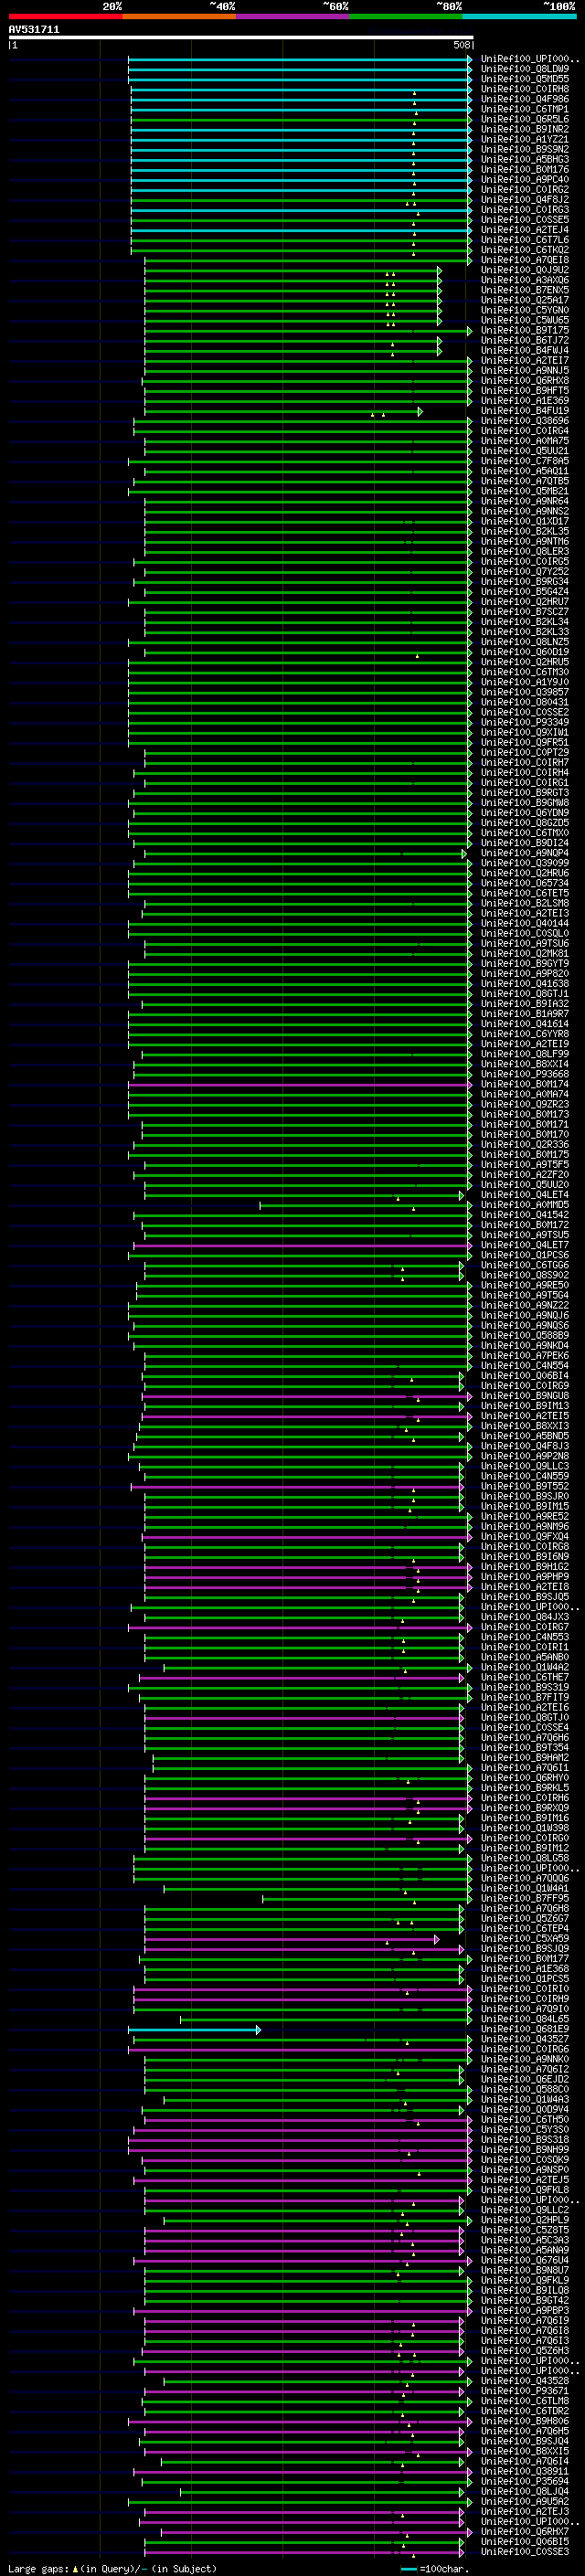Open hit UniRef100_Q8LDW9
The height and width of the screenshot is (2576, 585).
pyautogui.click(x=525, y=70)
